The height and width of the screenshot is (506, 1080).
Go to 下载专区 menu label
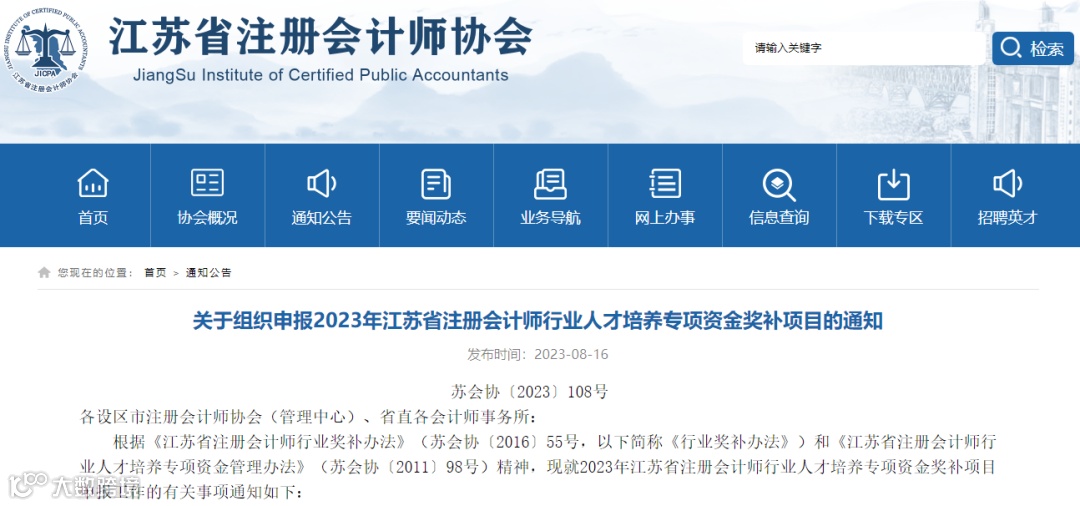tap(893, 218)
